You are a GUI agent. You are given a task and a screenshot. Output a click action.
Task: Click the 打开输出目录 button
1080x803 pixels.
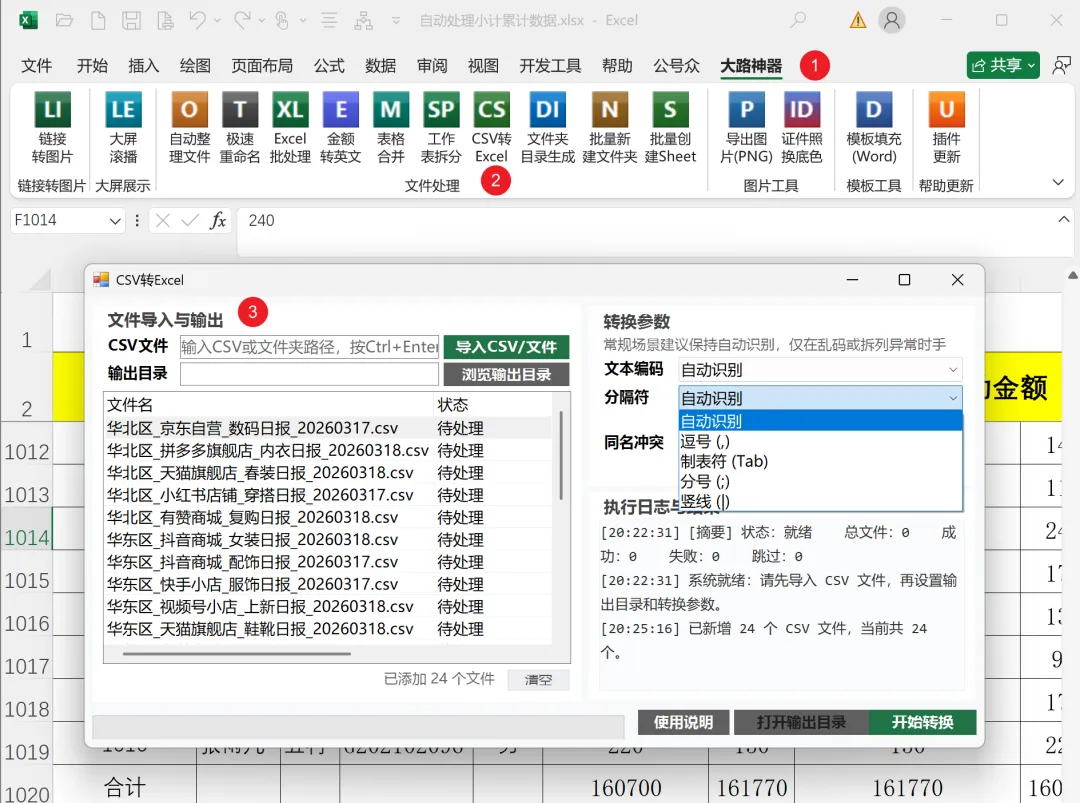(x=801, y=722)
